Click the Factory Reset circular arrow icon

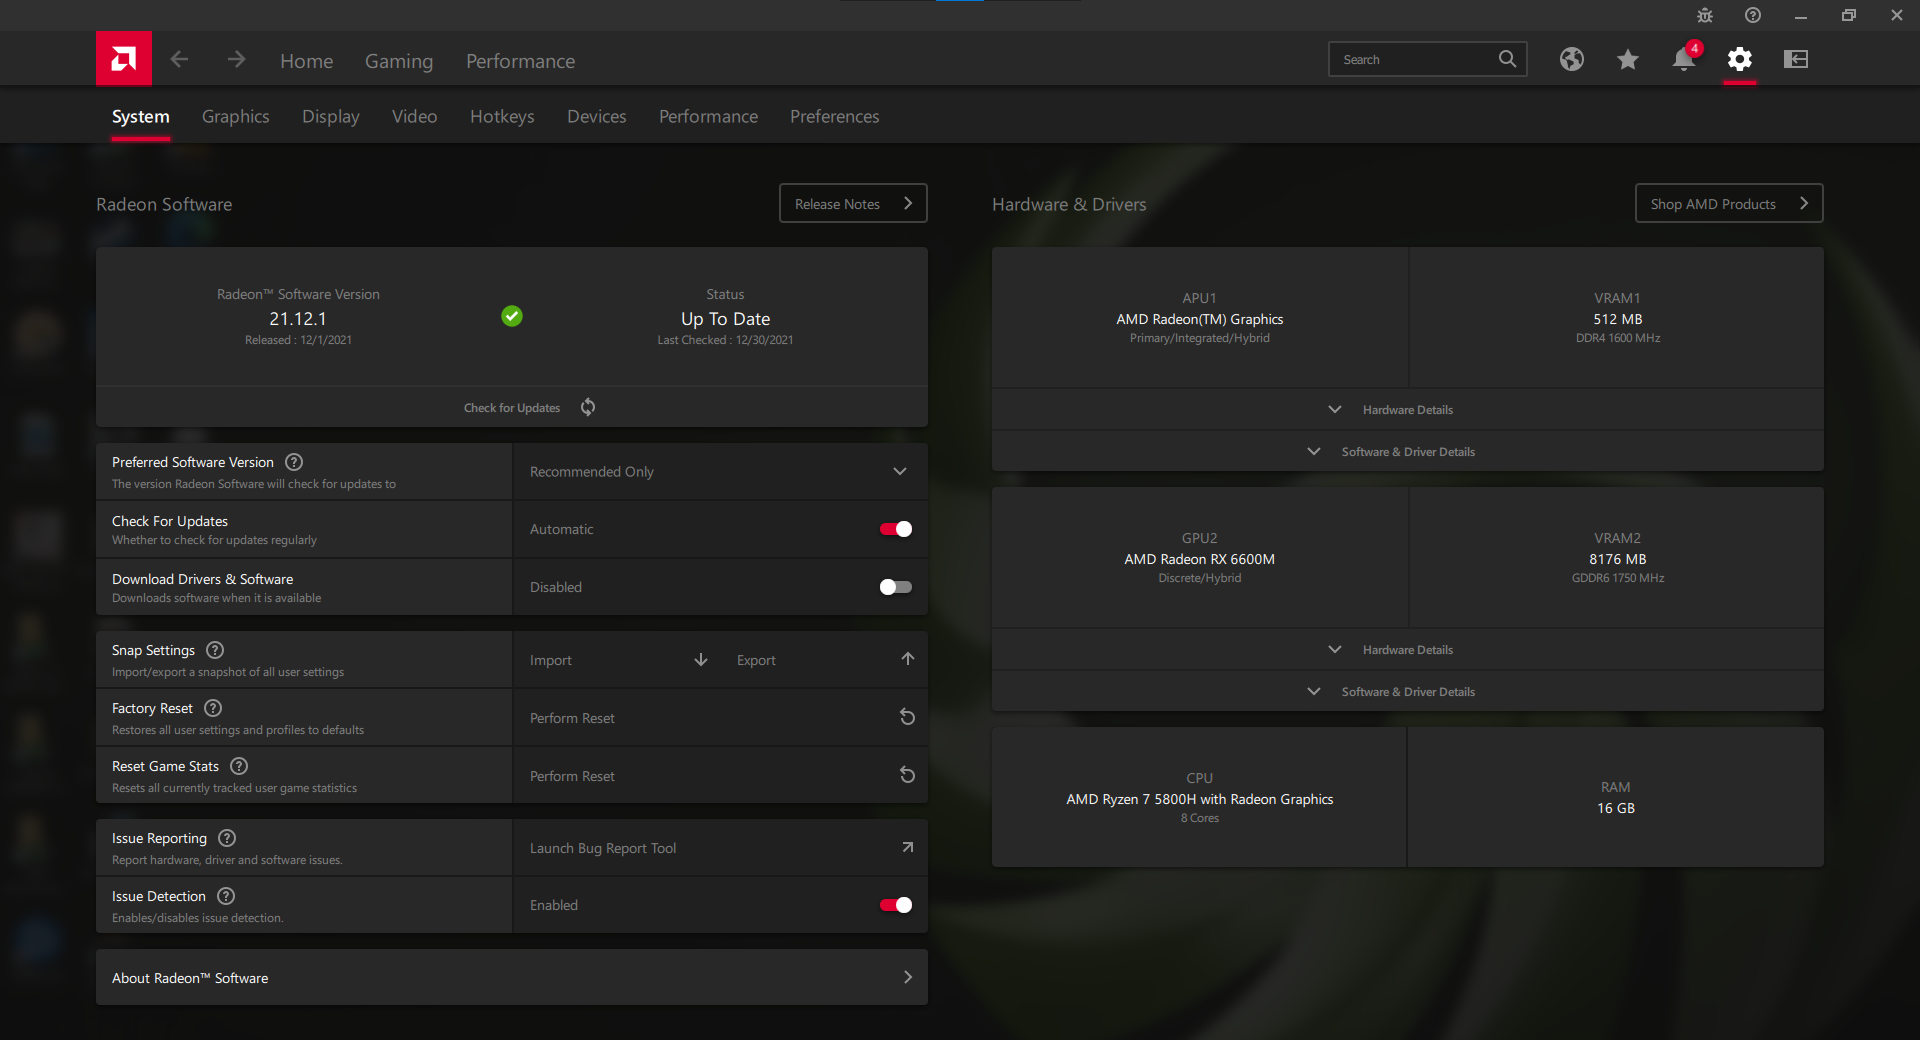pyautogui.click(x=907, y=717)
